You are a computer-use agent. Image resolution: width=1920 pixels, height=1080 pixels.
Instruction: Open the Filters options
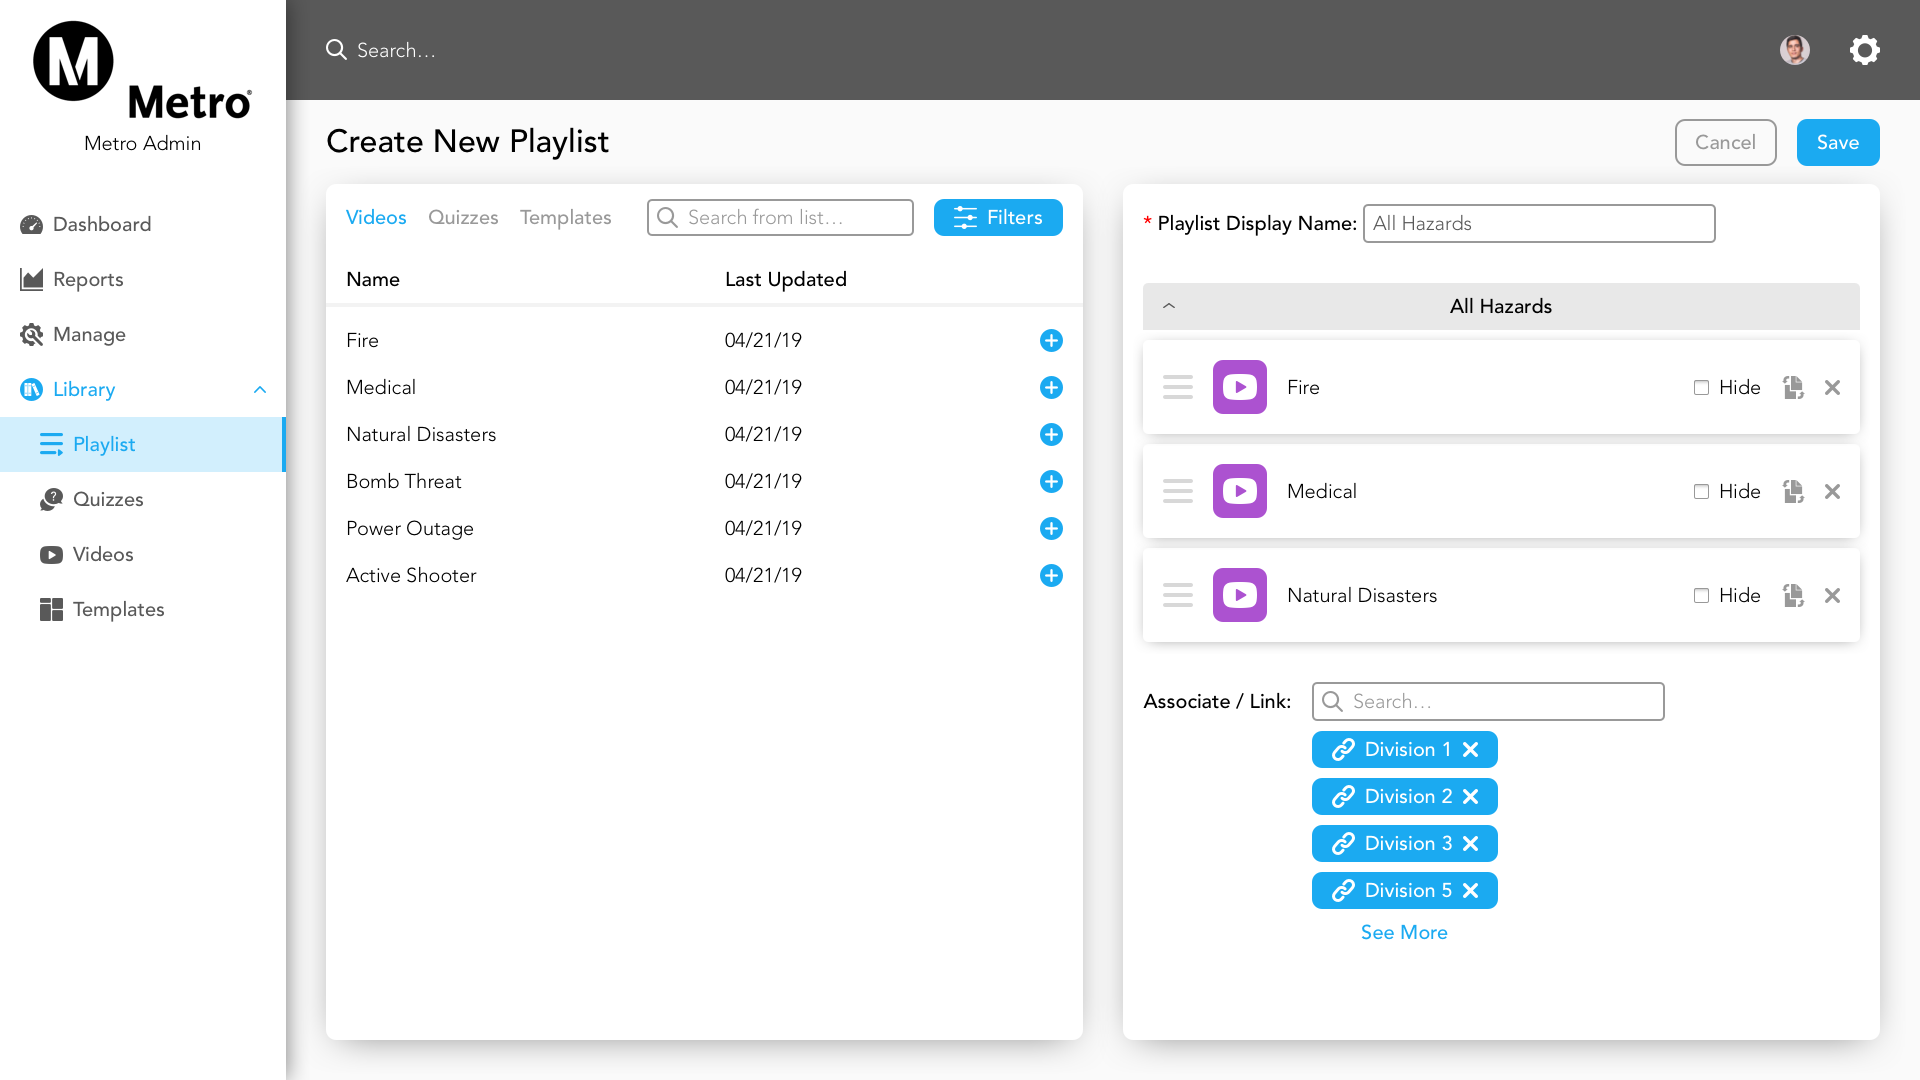point(998,217)
